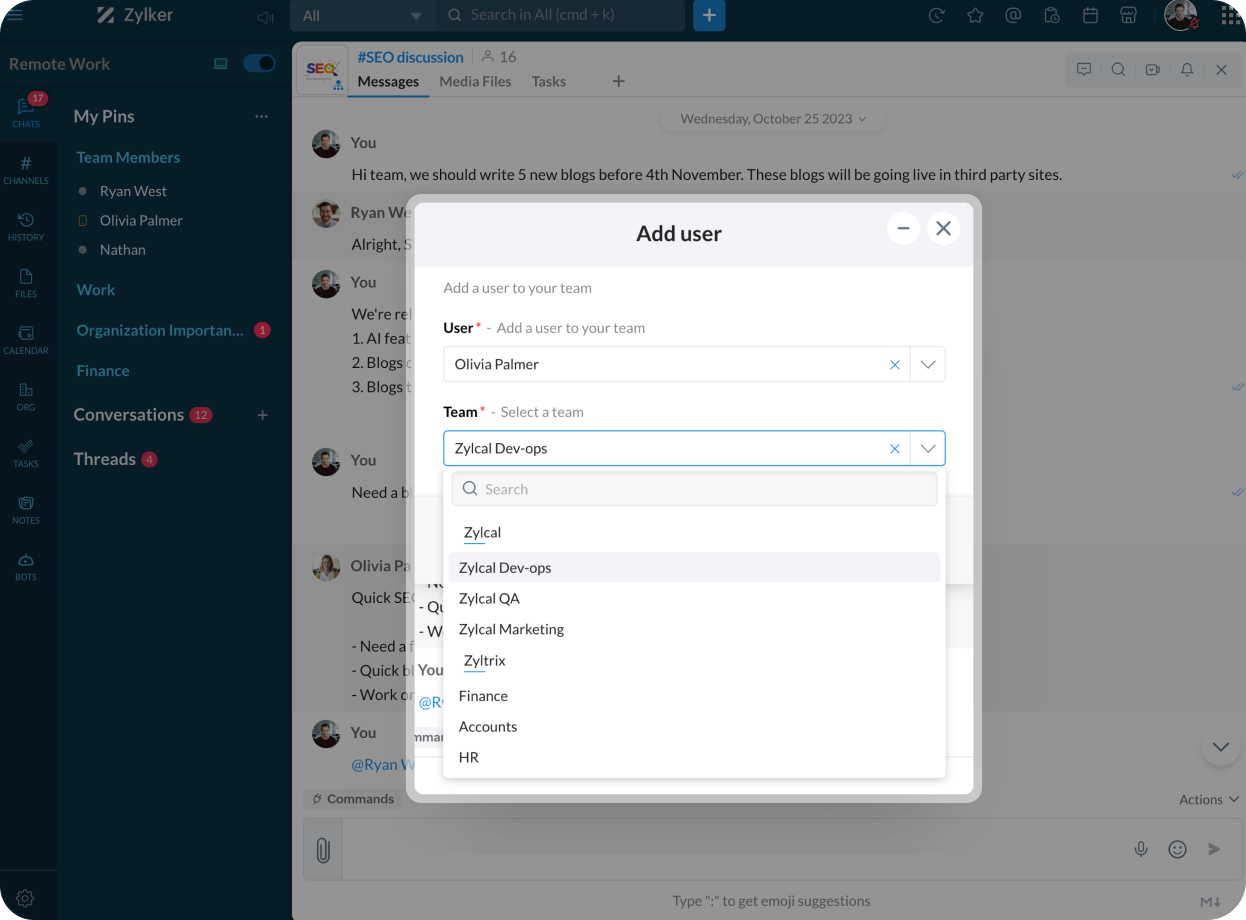Attach a file with the paperclip icon
The width and height of the screenshot is (1246, 920).
[x=323, y=850]
